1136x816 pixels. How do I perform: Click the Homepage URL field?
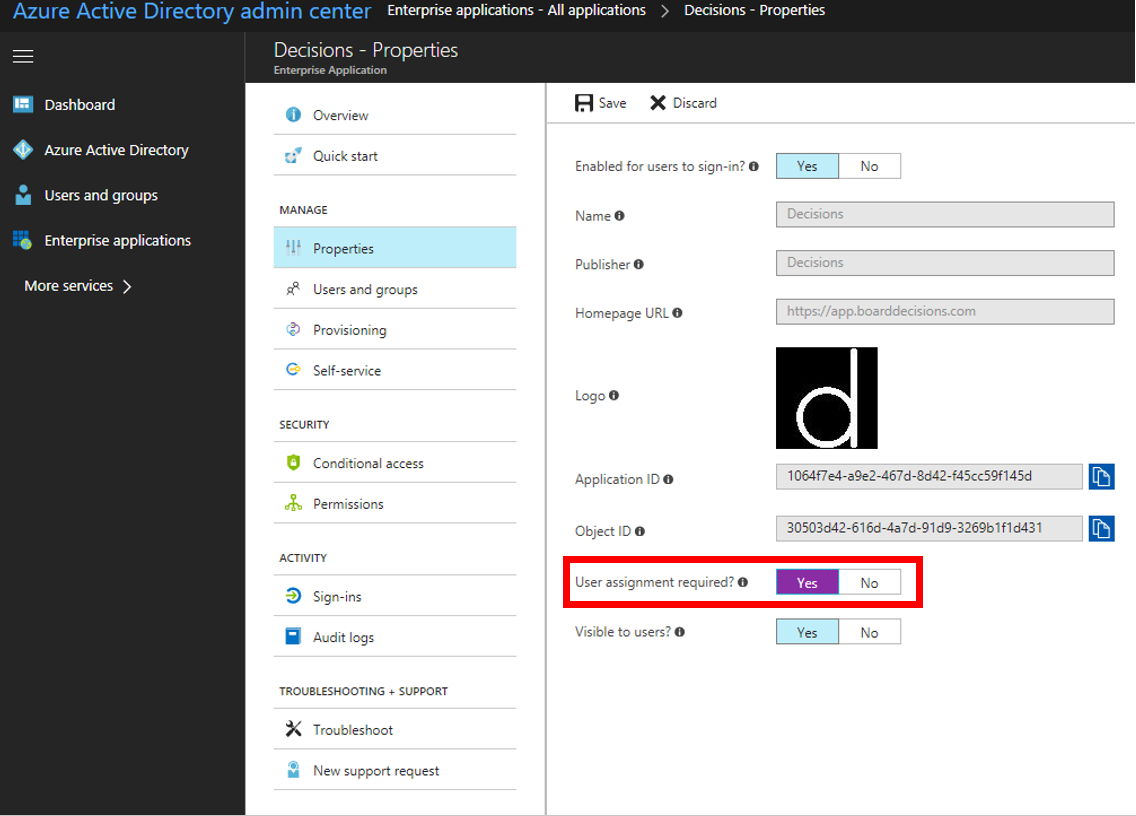click(x=945, y=312)
